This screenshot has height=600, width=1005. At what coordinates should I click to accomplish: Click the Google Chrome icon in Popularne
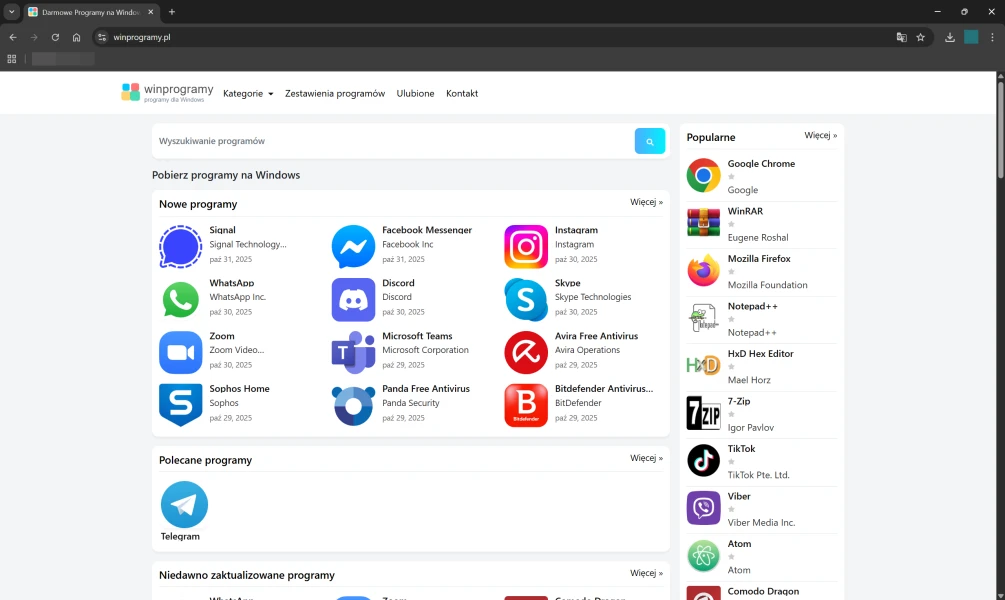pos(703,176)
